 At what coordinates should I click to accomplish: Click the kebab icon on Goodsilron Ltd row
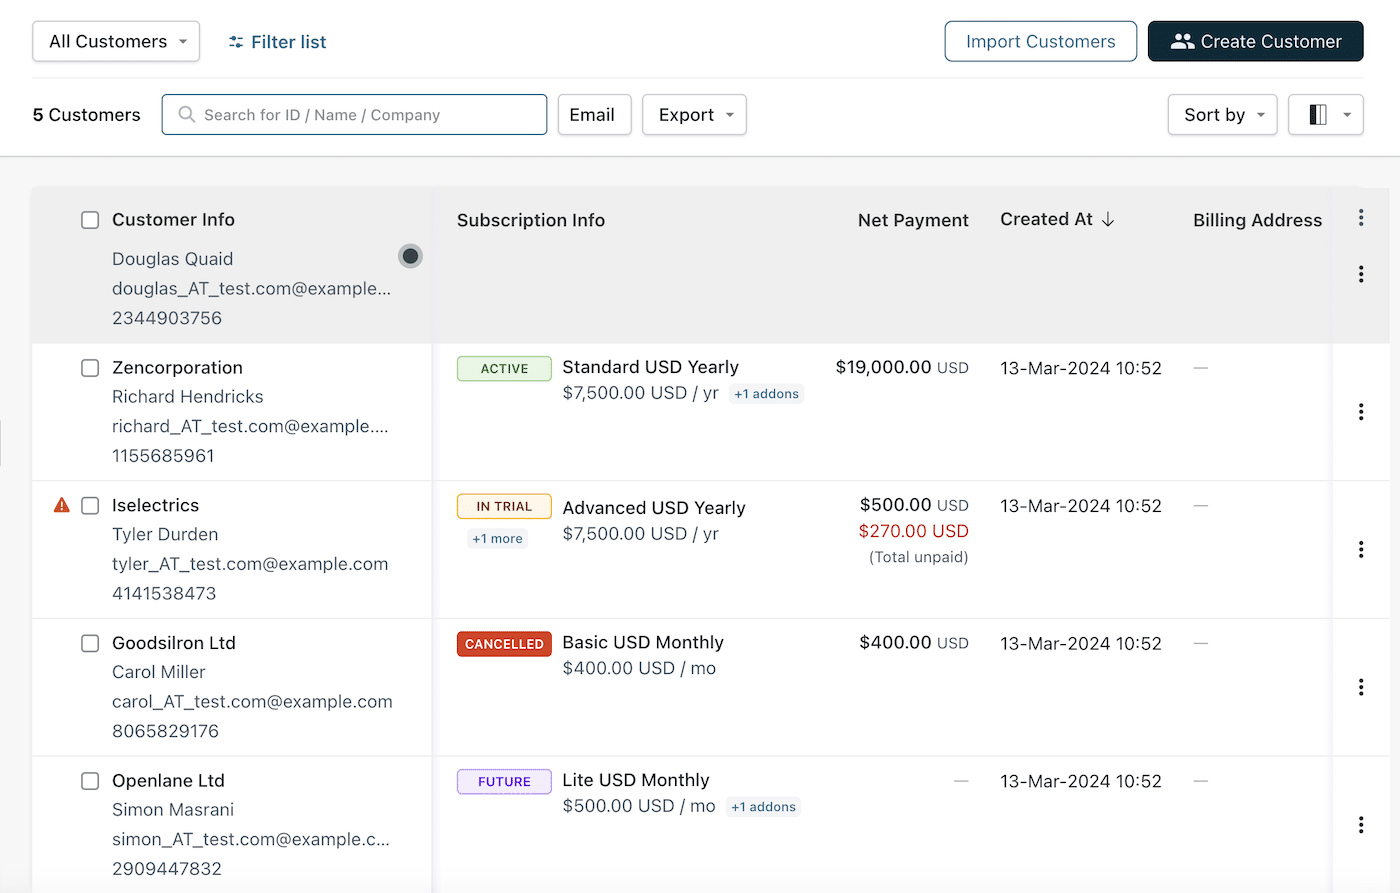click(x=1361, y=687)
